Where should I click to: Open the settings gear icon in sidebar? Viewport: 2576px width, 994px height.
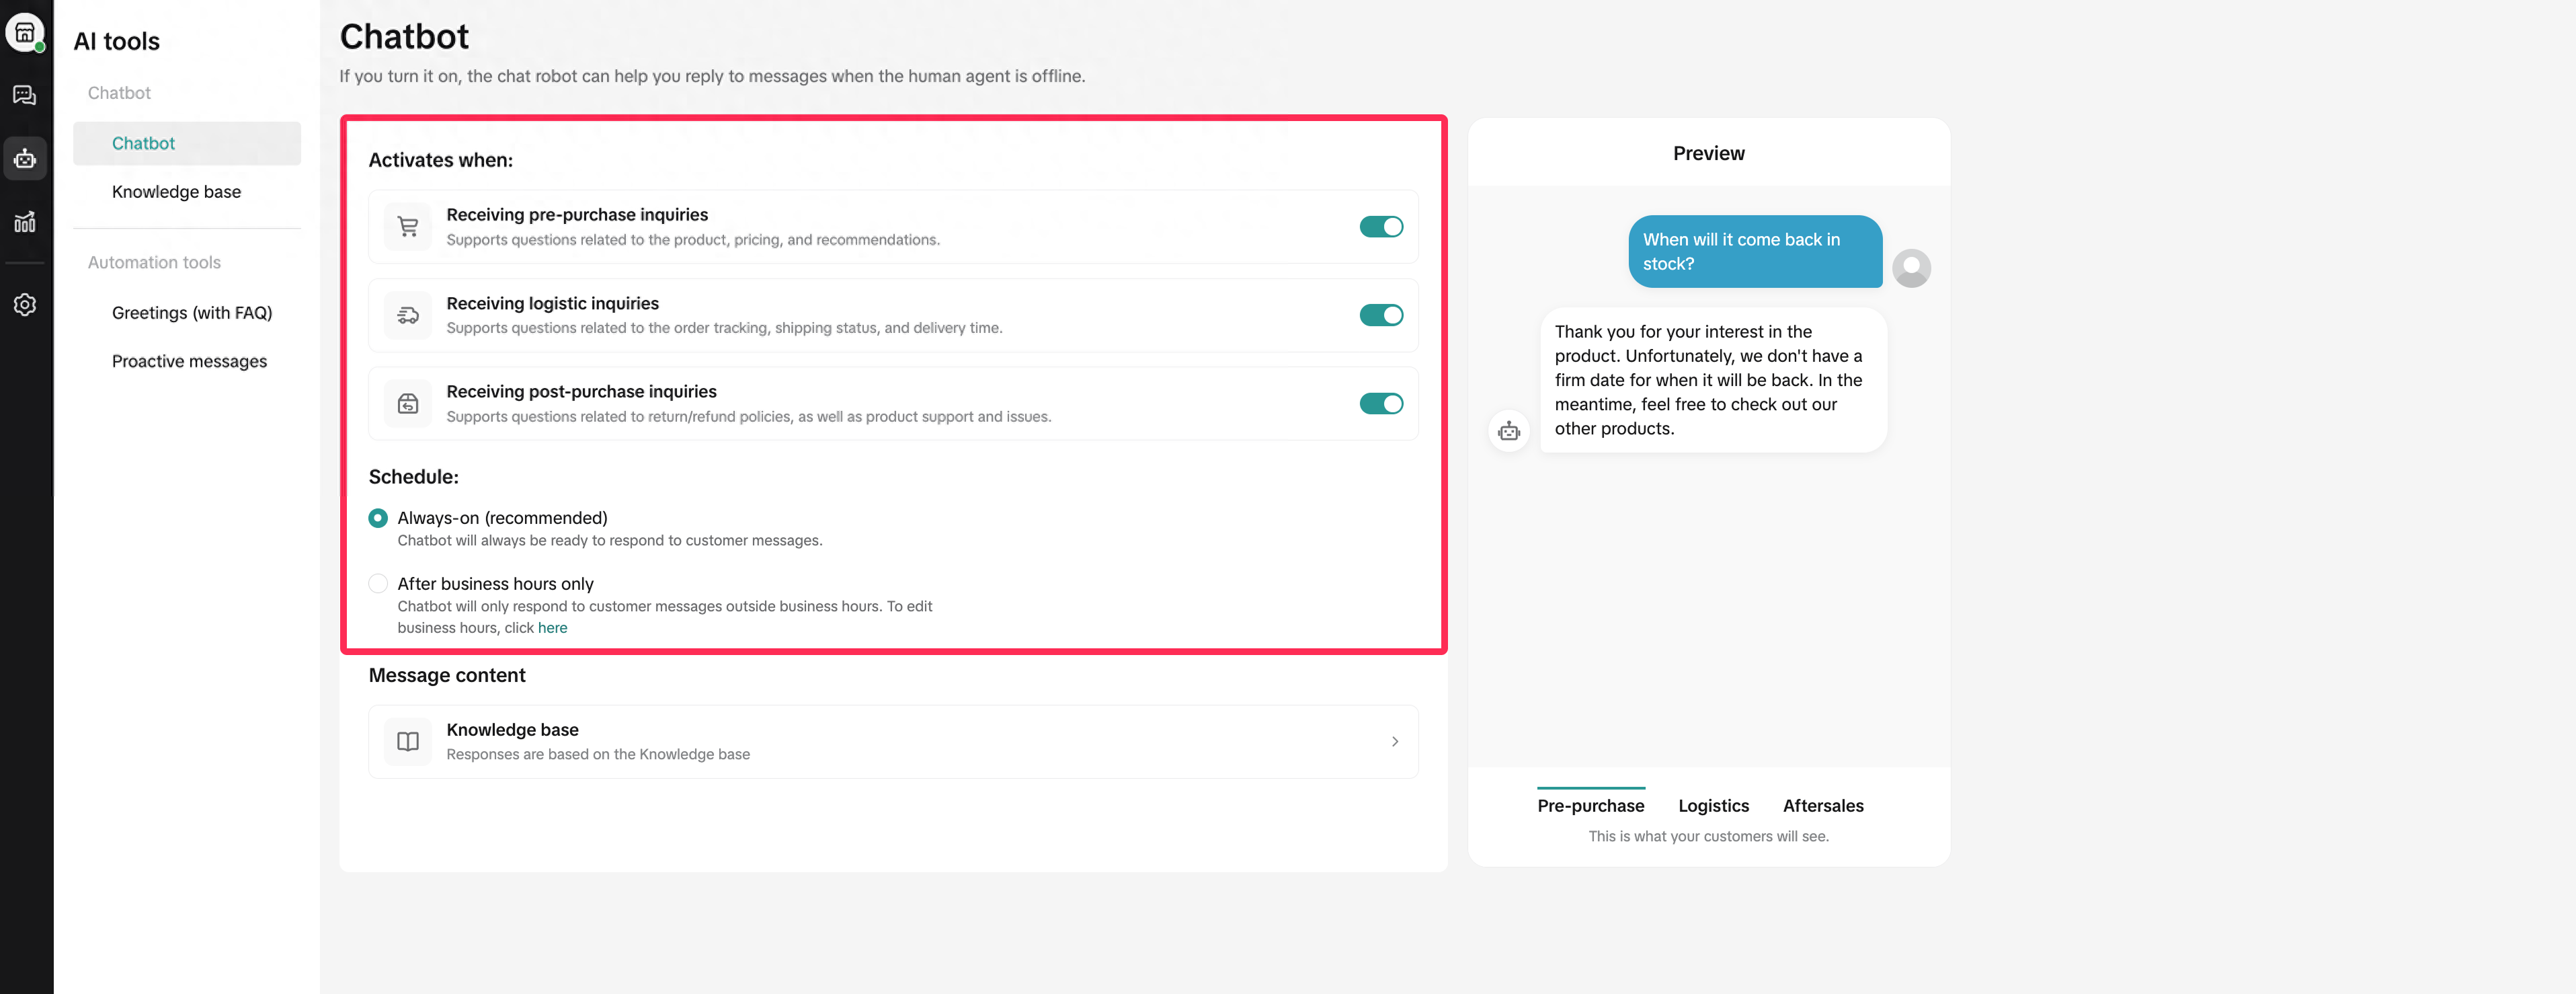click(25, 304)
